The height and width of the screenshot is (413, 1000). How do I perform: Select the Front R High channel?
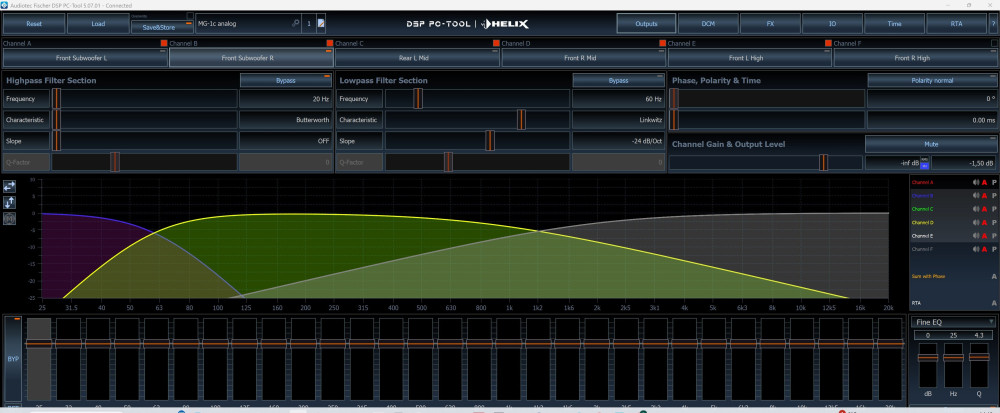pos(915,57)
